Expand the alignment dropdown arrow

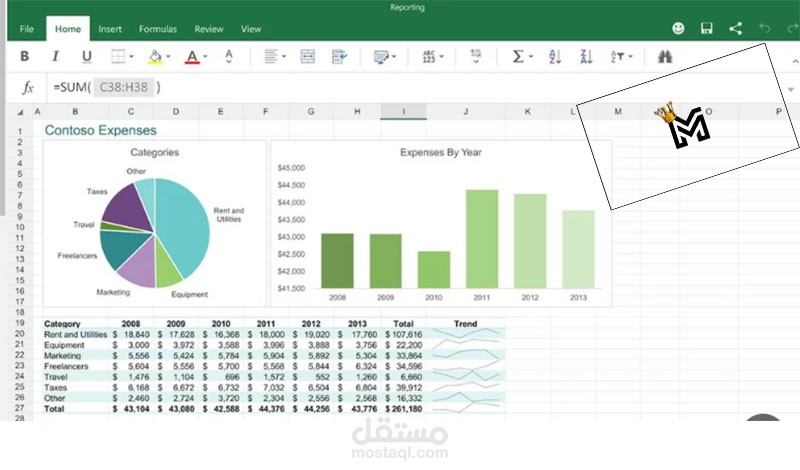point(284,56)
